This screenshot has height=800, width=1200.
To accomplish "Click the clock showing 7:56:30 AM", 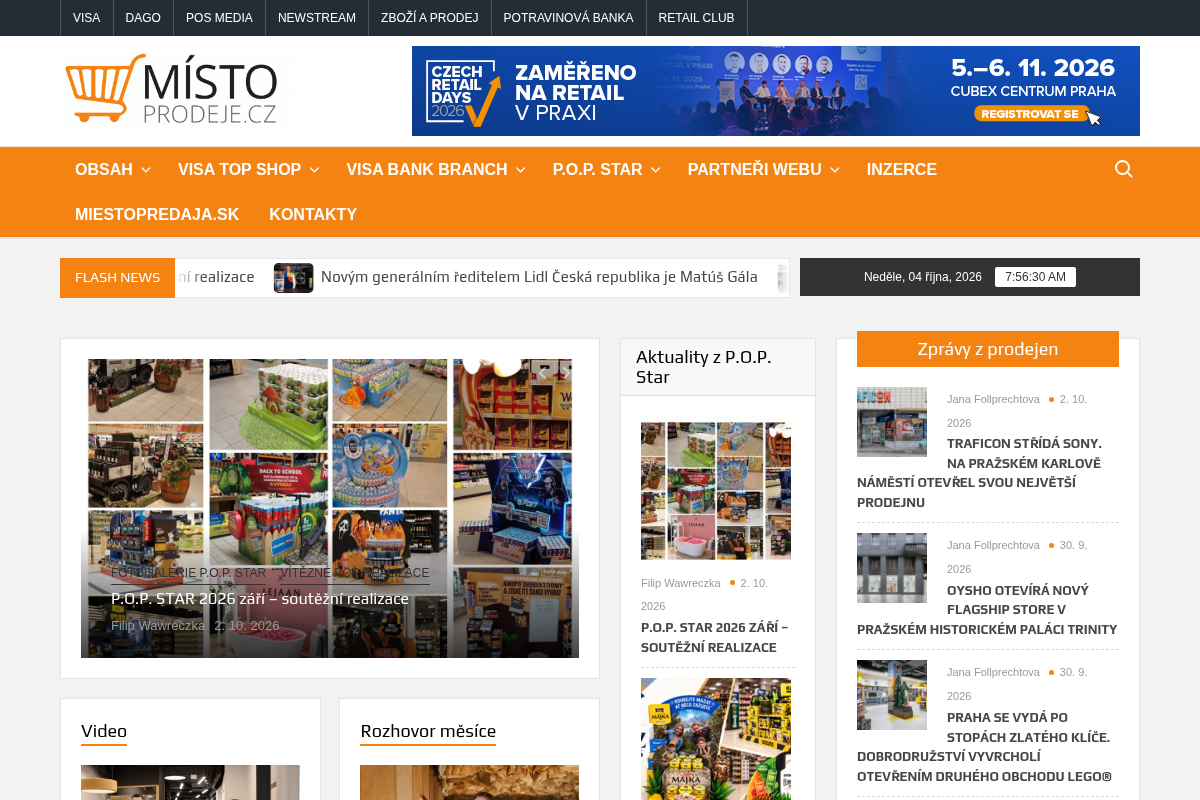I will [1035, 277].
